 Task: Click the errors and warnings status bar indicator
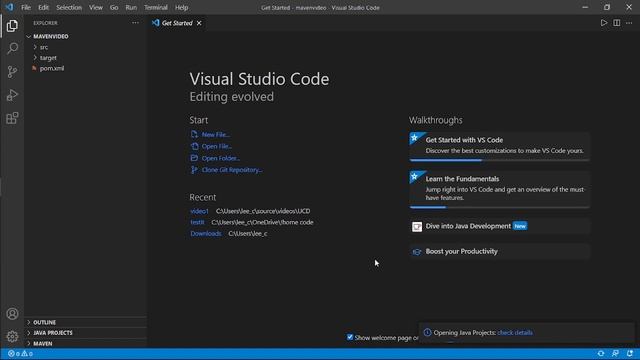point(20,353)
